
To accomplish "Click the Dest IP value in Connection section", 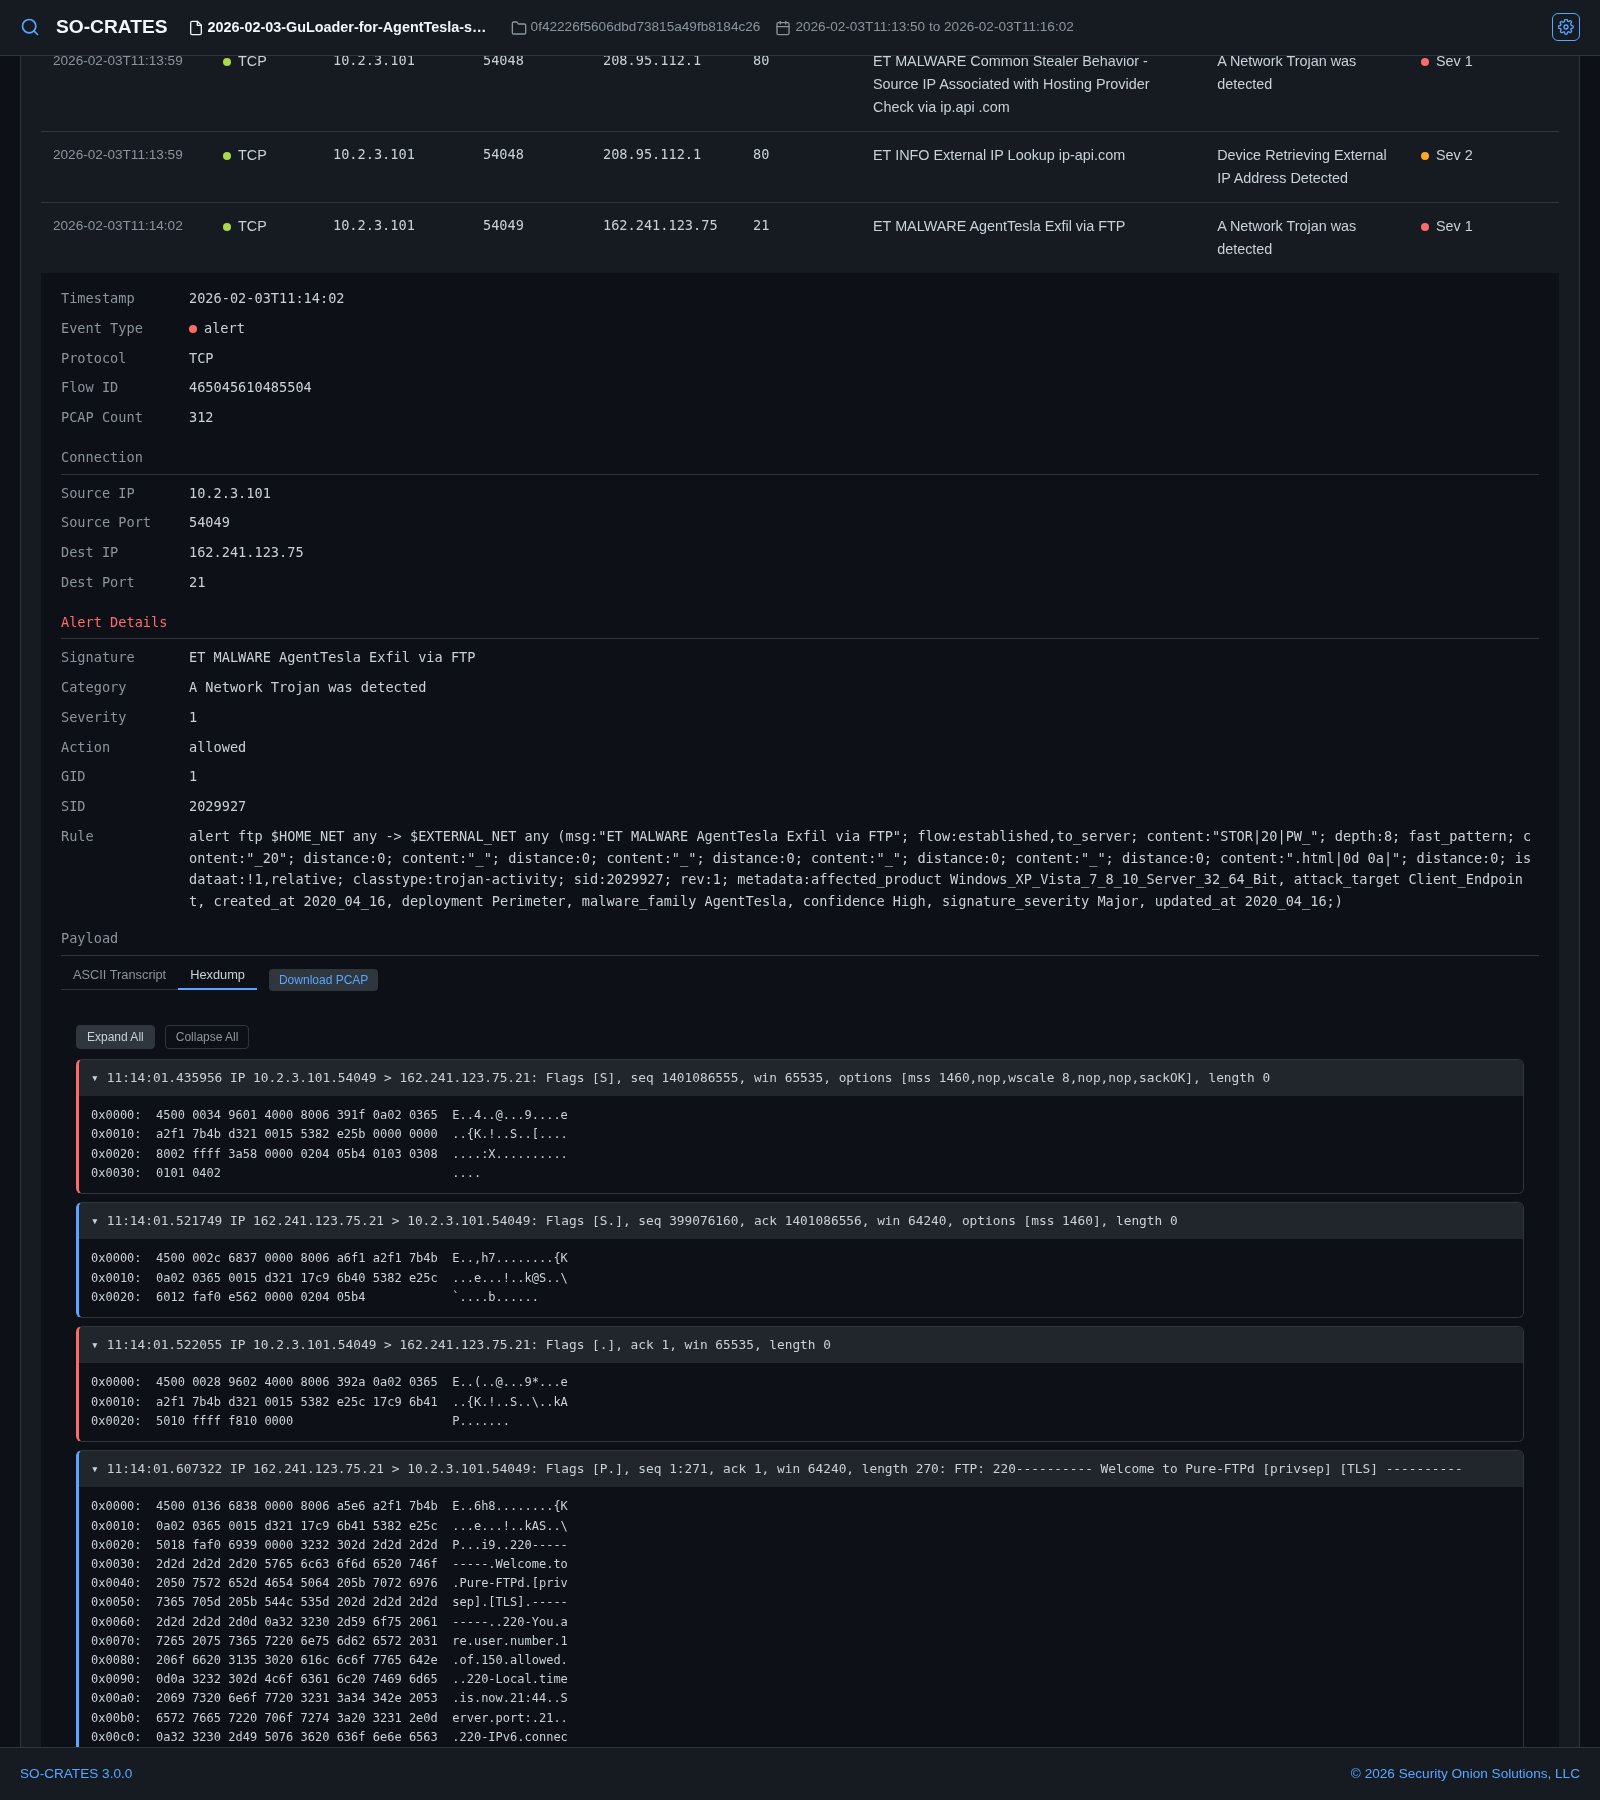I will coord(246,552).
